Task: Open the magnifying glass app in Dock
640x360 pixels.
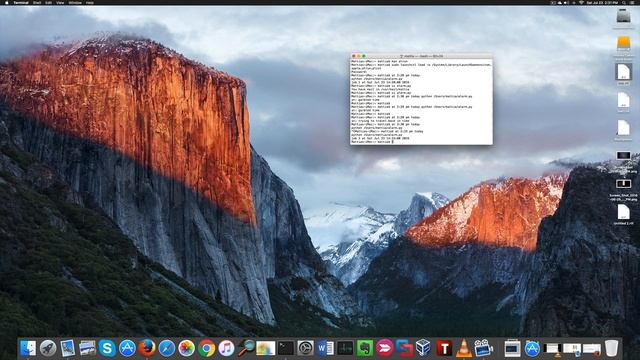Action: tap(246, 348)
